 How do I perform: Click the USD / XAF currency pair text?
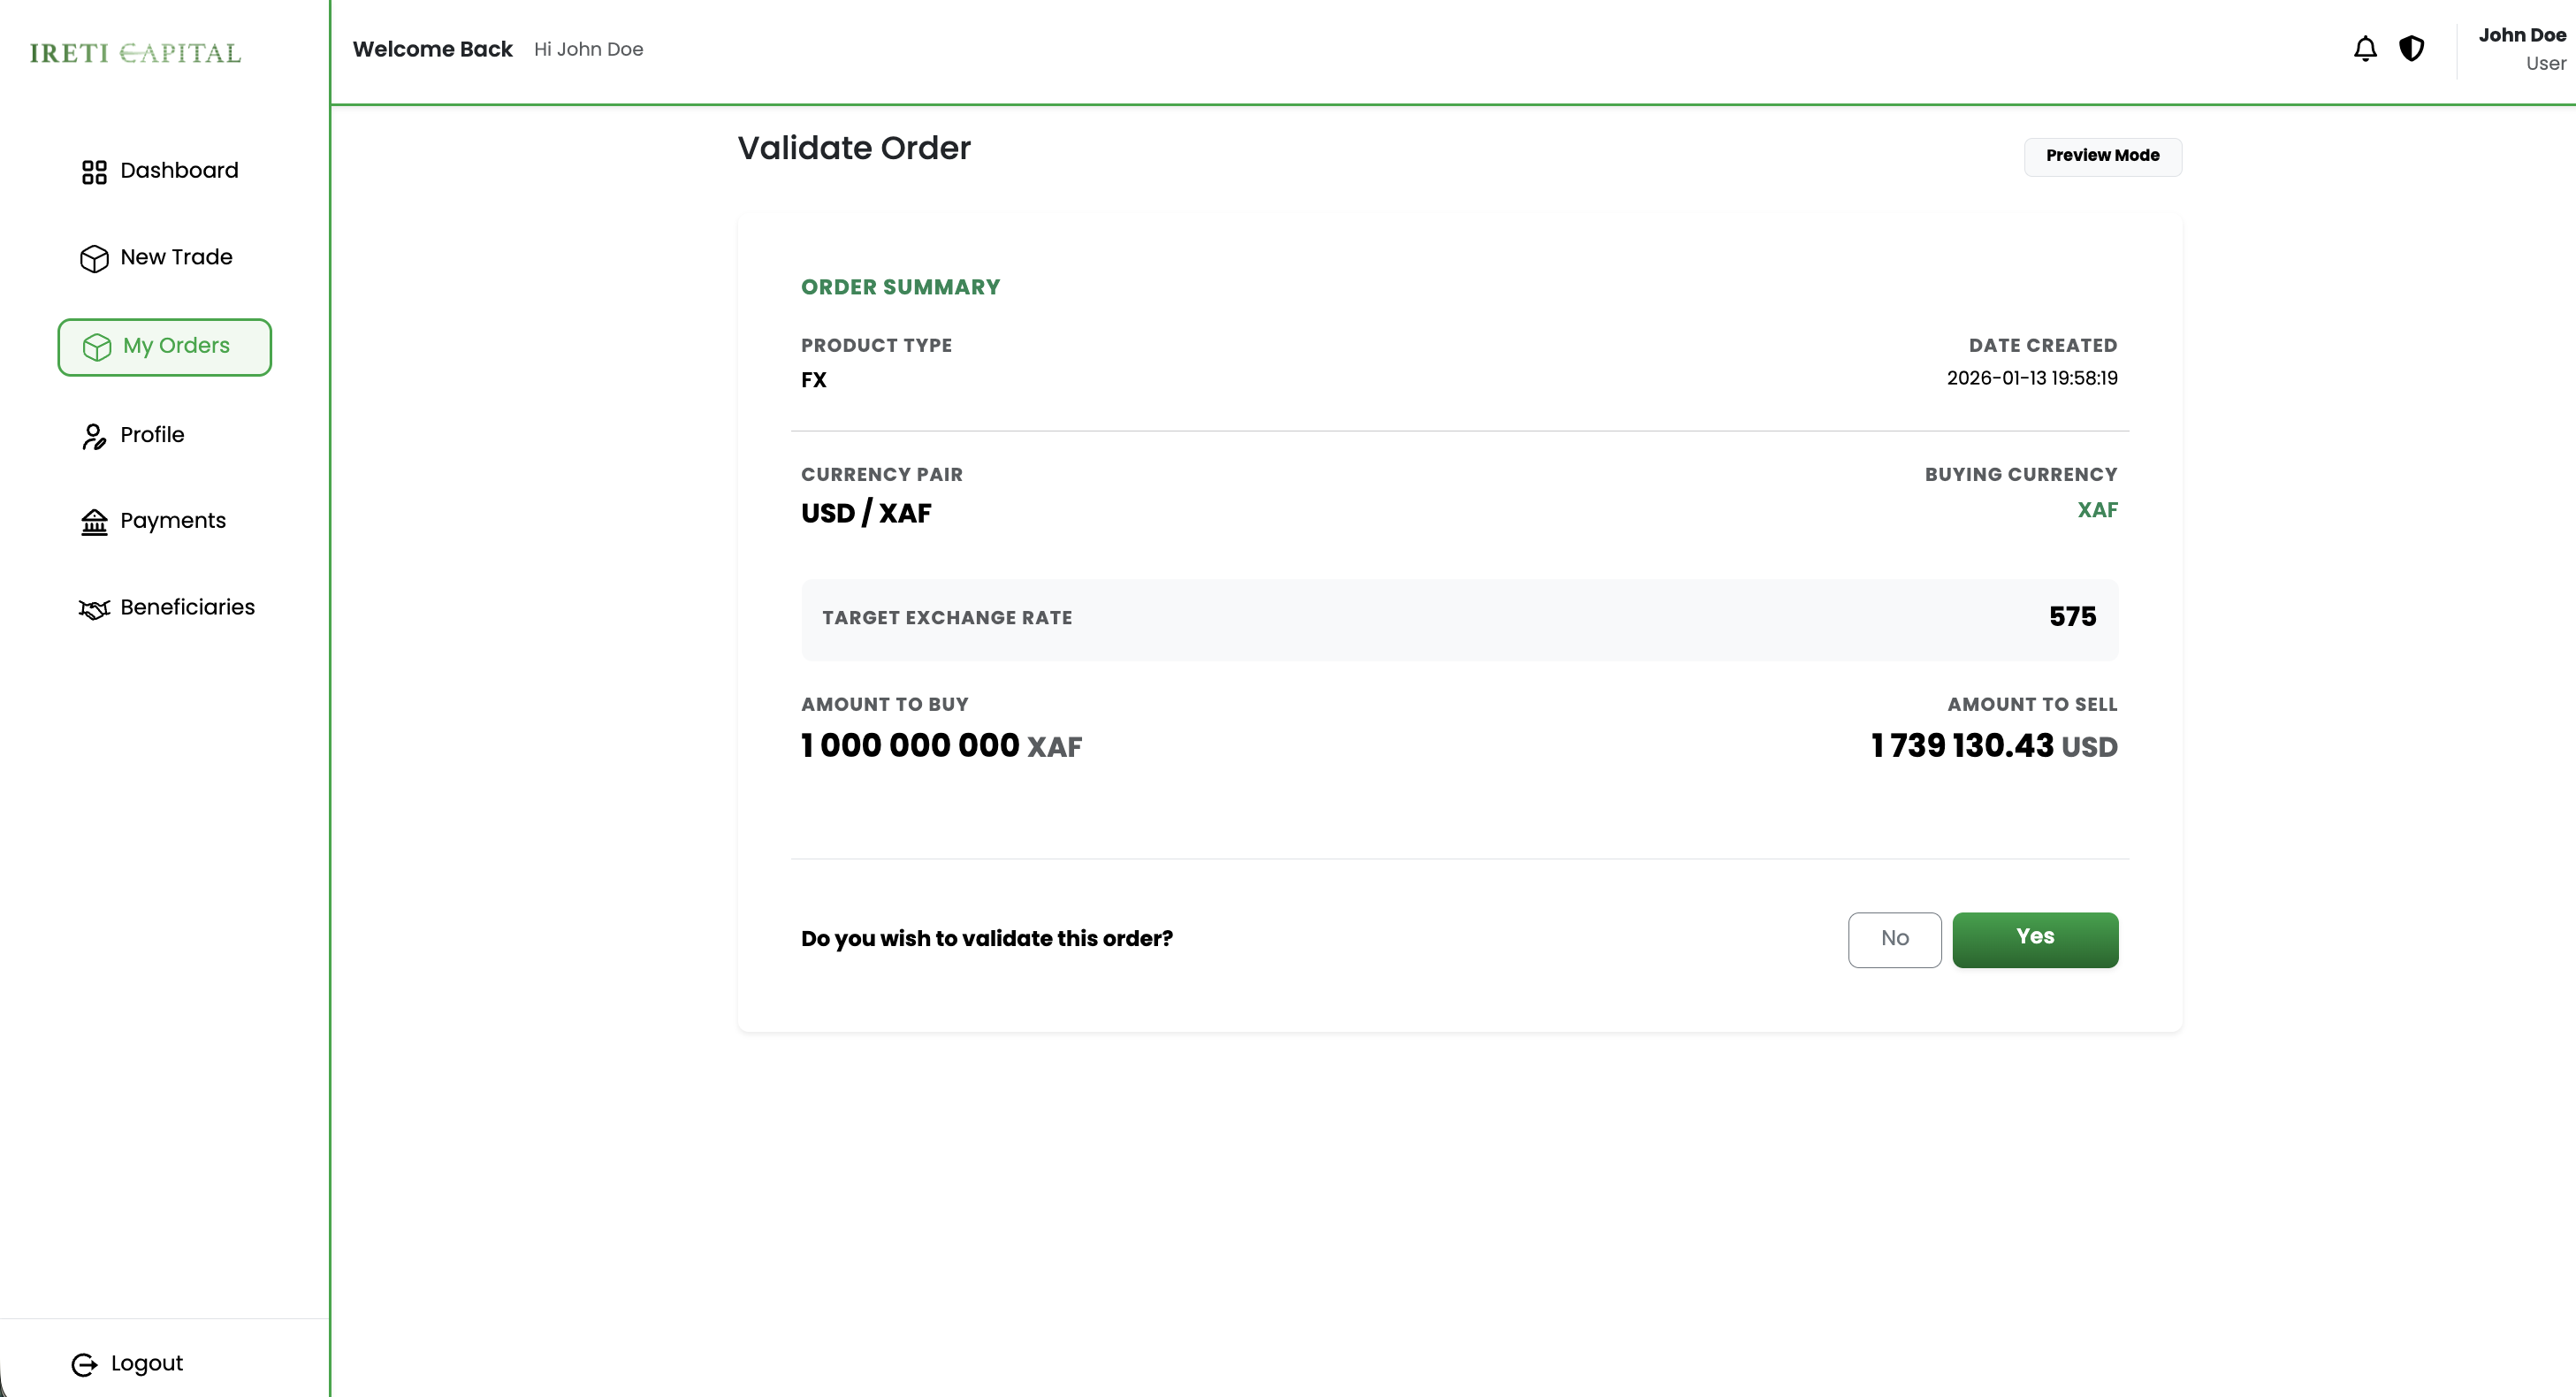(866, 513)
